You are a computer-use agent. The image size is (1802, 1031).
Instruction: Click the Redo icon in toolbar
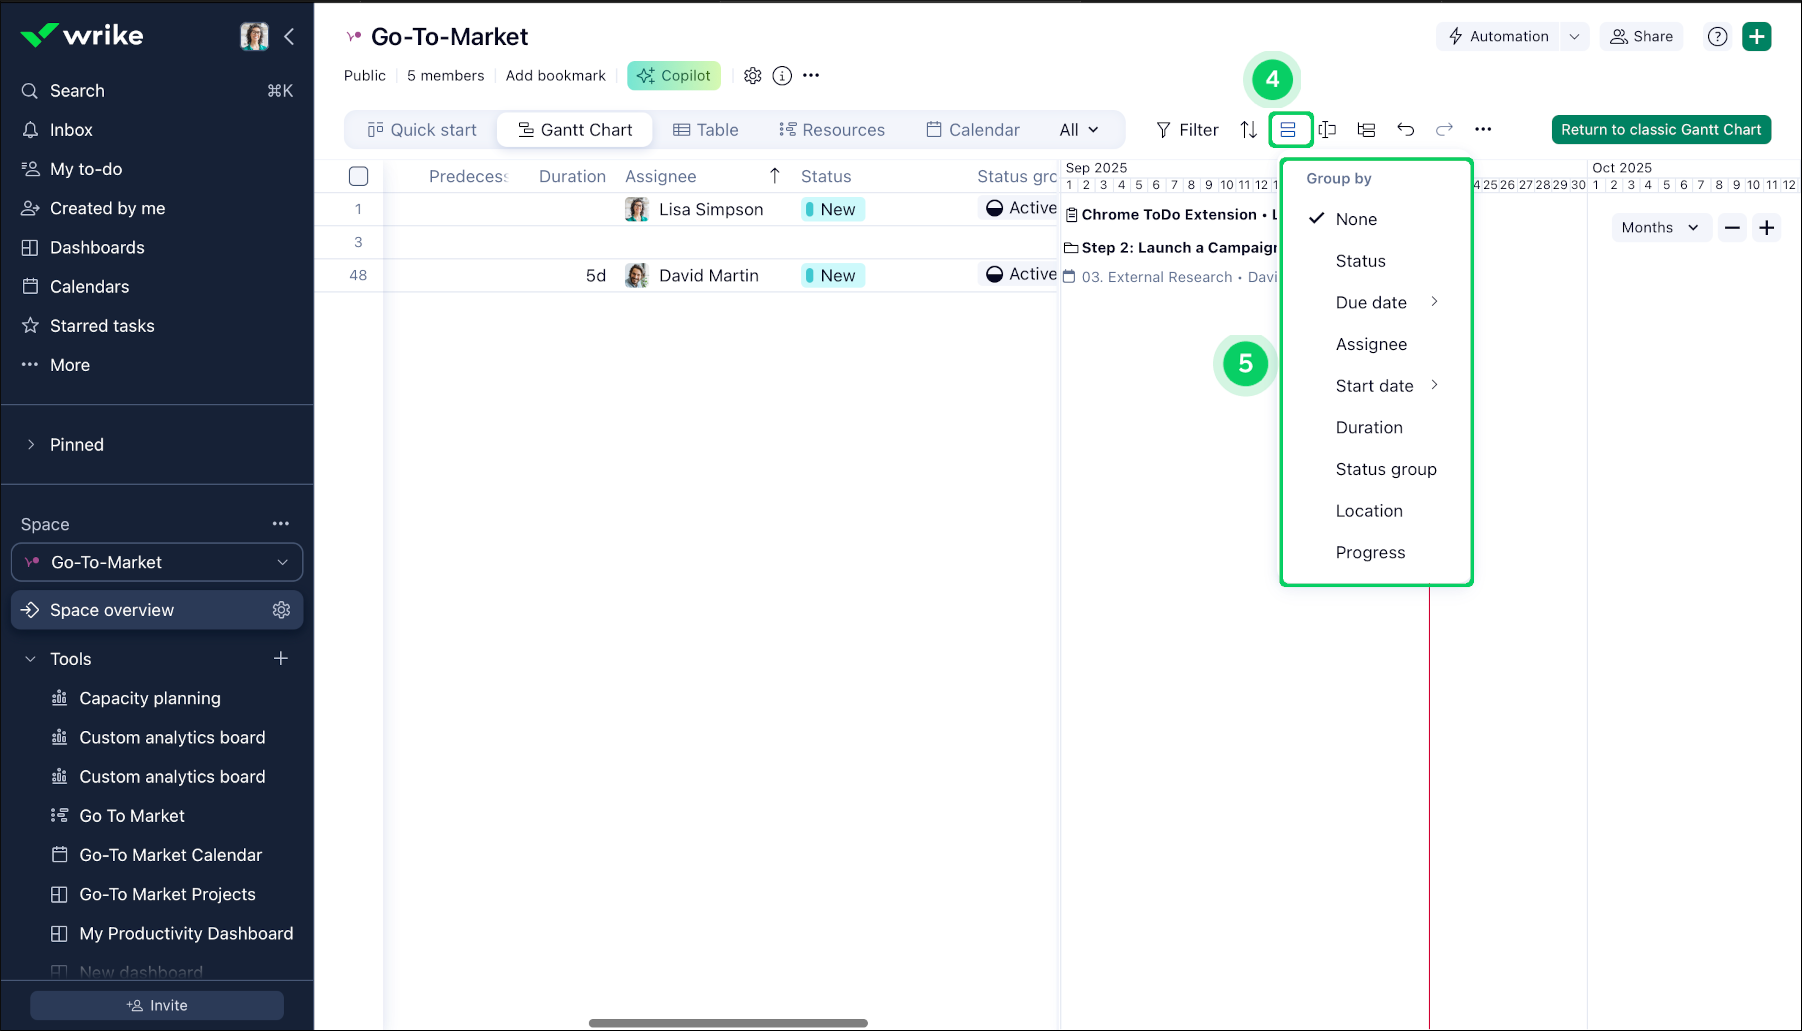(1444, 129)
